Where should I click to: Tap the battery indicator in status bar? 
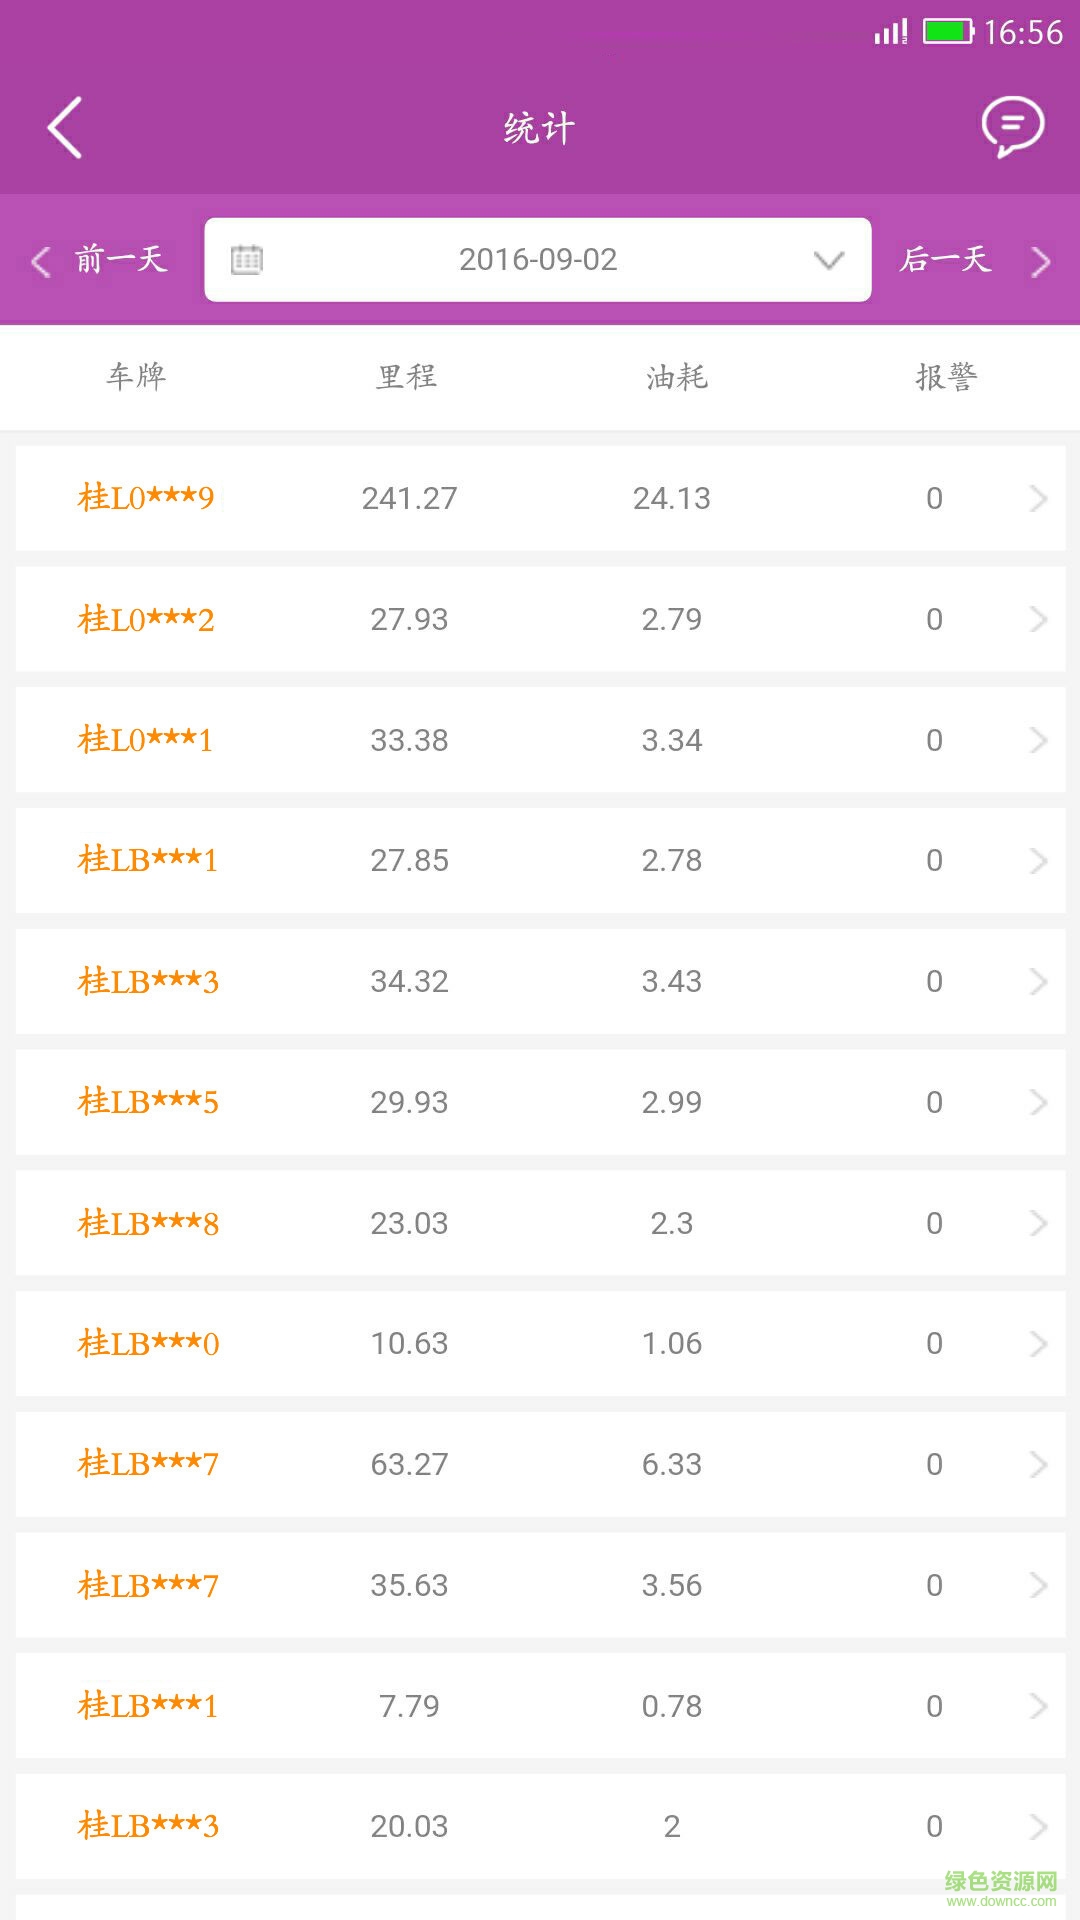[947, 32]
